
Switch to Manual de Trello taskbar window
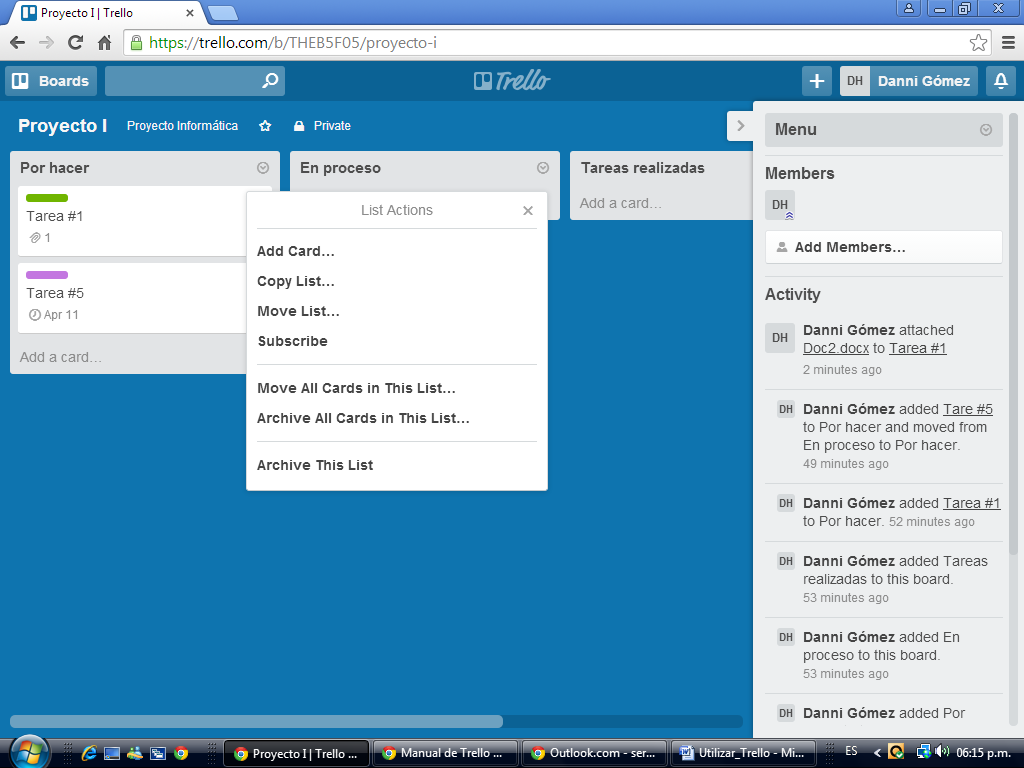point(445,753)
